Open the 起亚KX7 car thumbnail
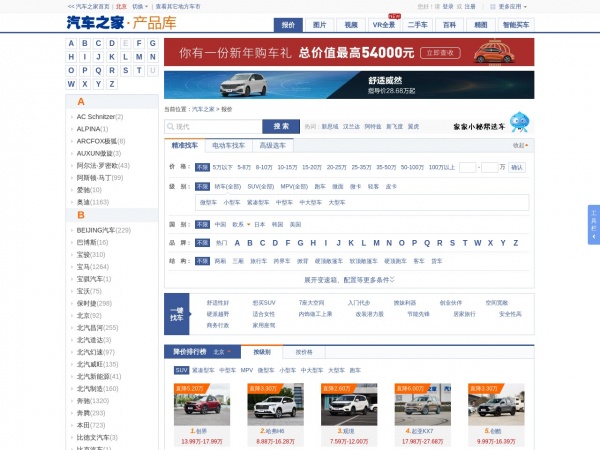Viewport: 600px width, 450px height. [423, 404]
